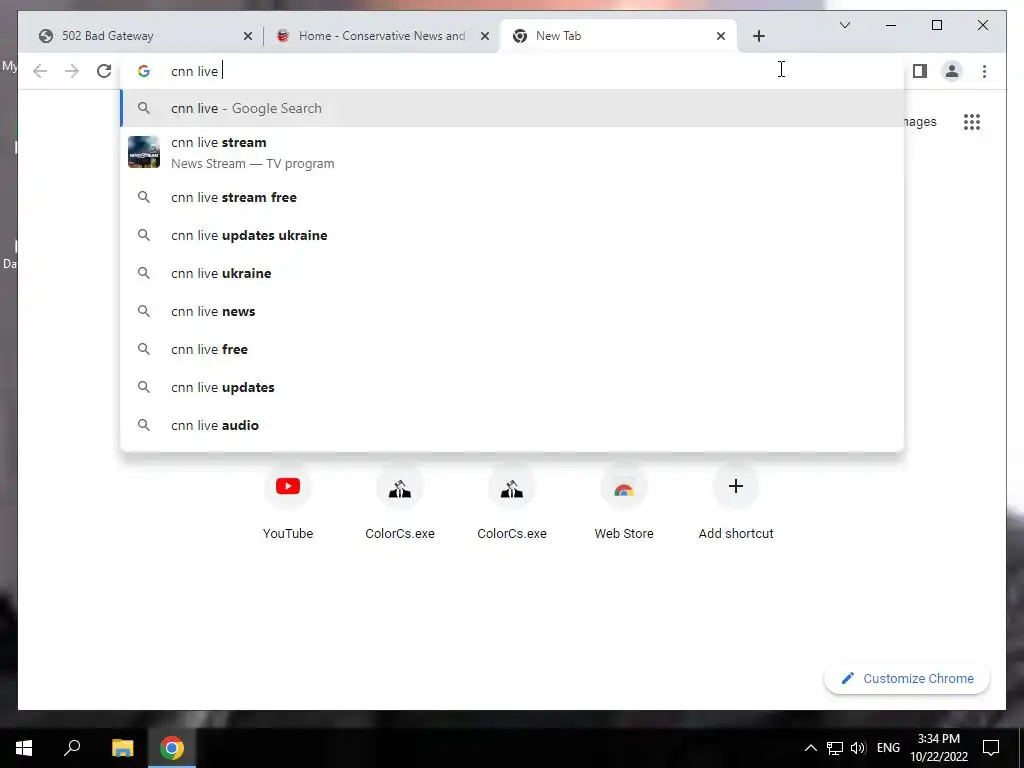The height and width of the screenshot is (768, 1024).
Task: Open the Google apps grid
Action: (972, 121)
